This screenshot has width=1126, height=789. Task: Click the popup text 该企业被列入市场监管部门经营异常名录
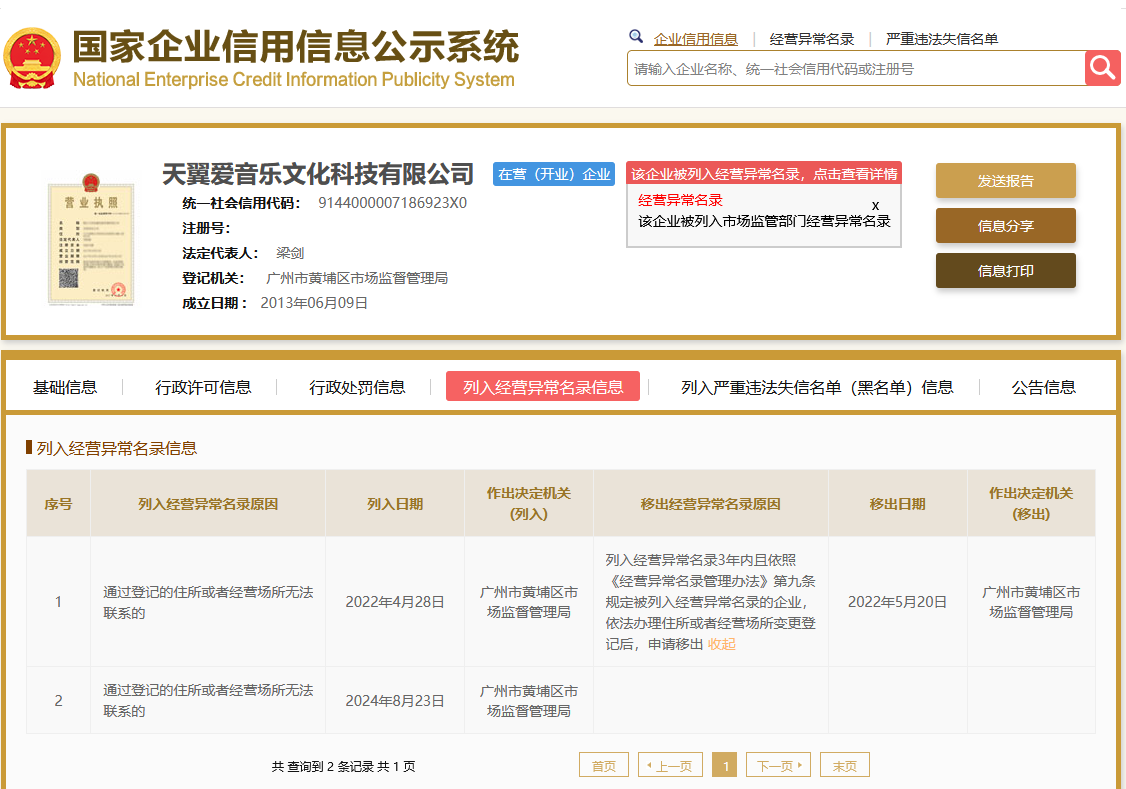[764, 221]
